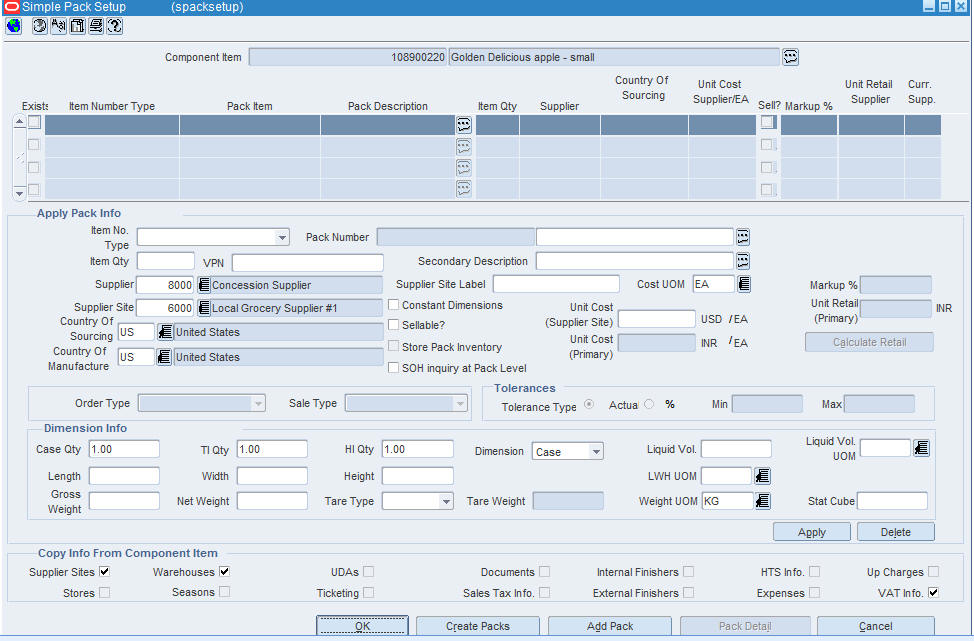974x641 pixels.
Task: Open comment icon in first pack table row
Action: tap(463, 125)
